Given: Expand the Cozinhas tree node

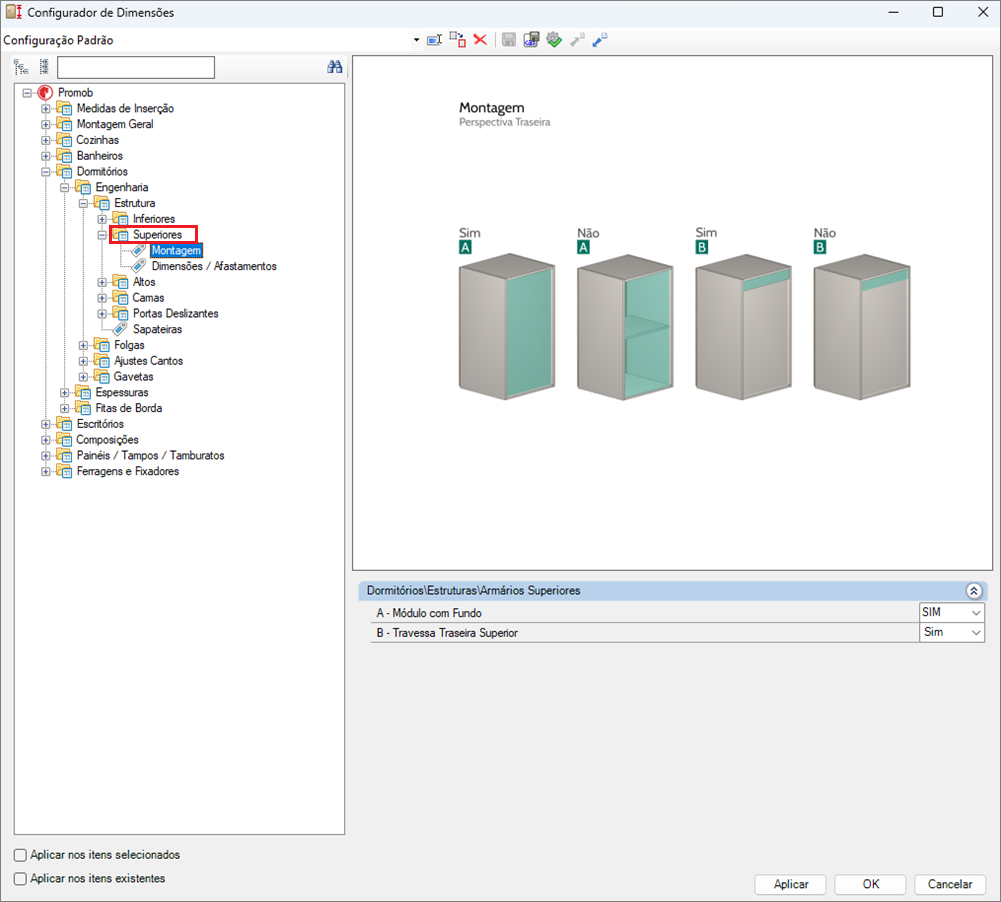Looking at the screenshot, I should coord(46,140).
